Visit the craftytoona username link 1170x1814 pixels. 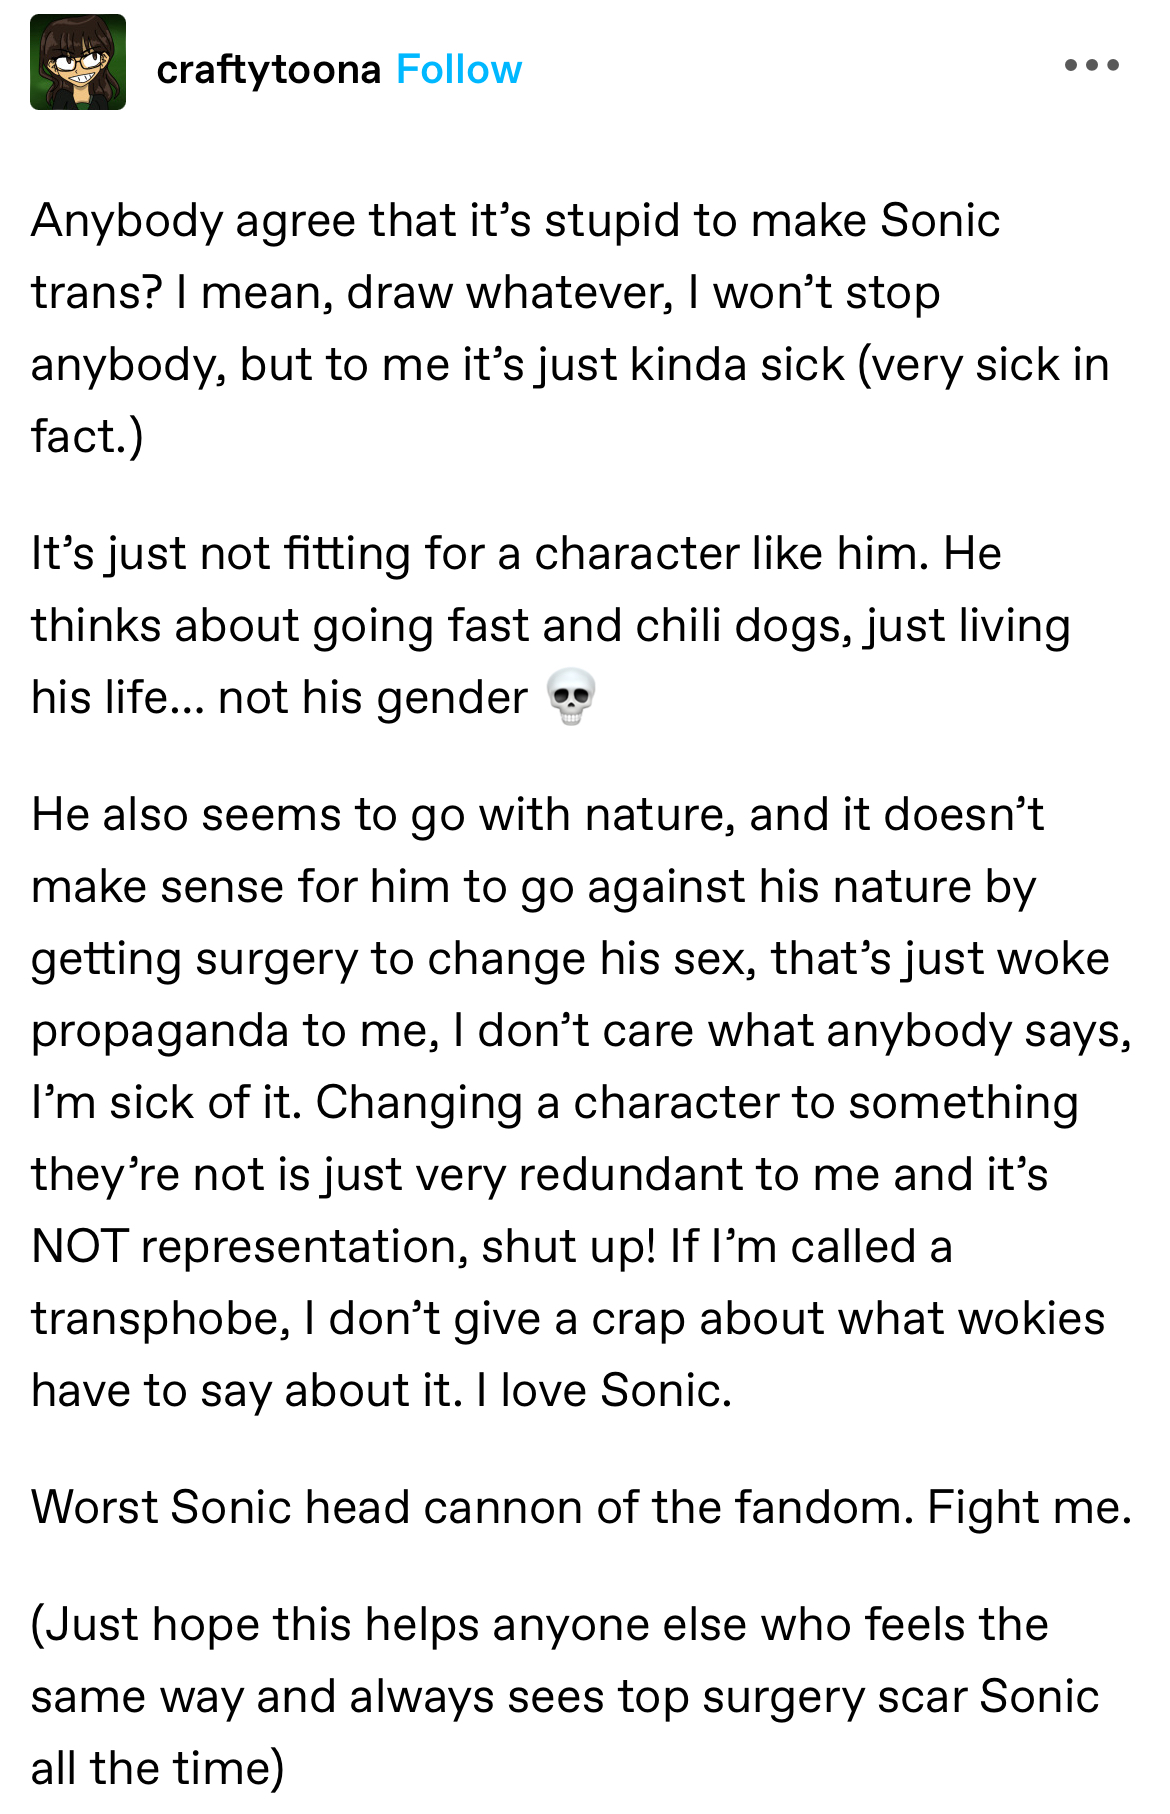point(269,69)
